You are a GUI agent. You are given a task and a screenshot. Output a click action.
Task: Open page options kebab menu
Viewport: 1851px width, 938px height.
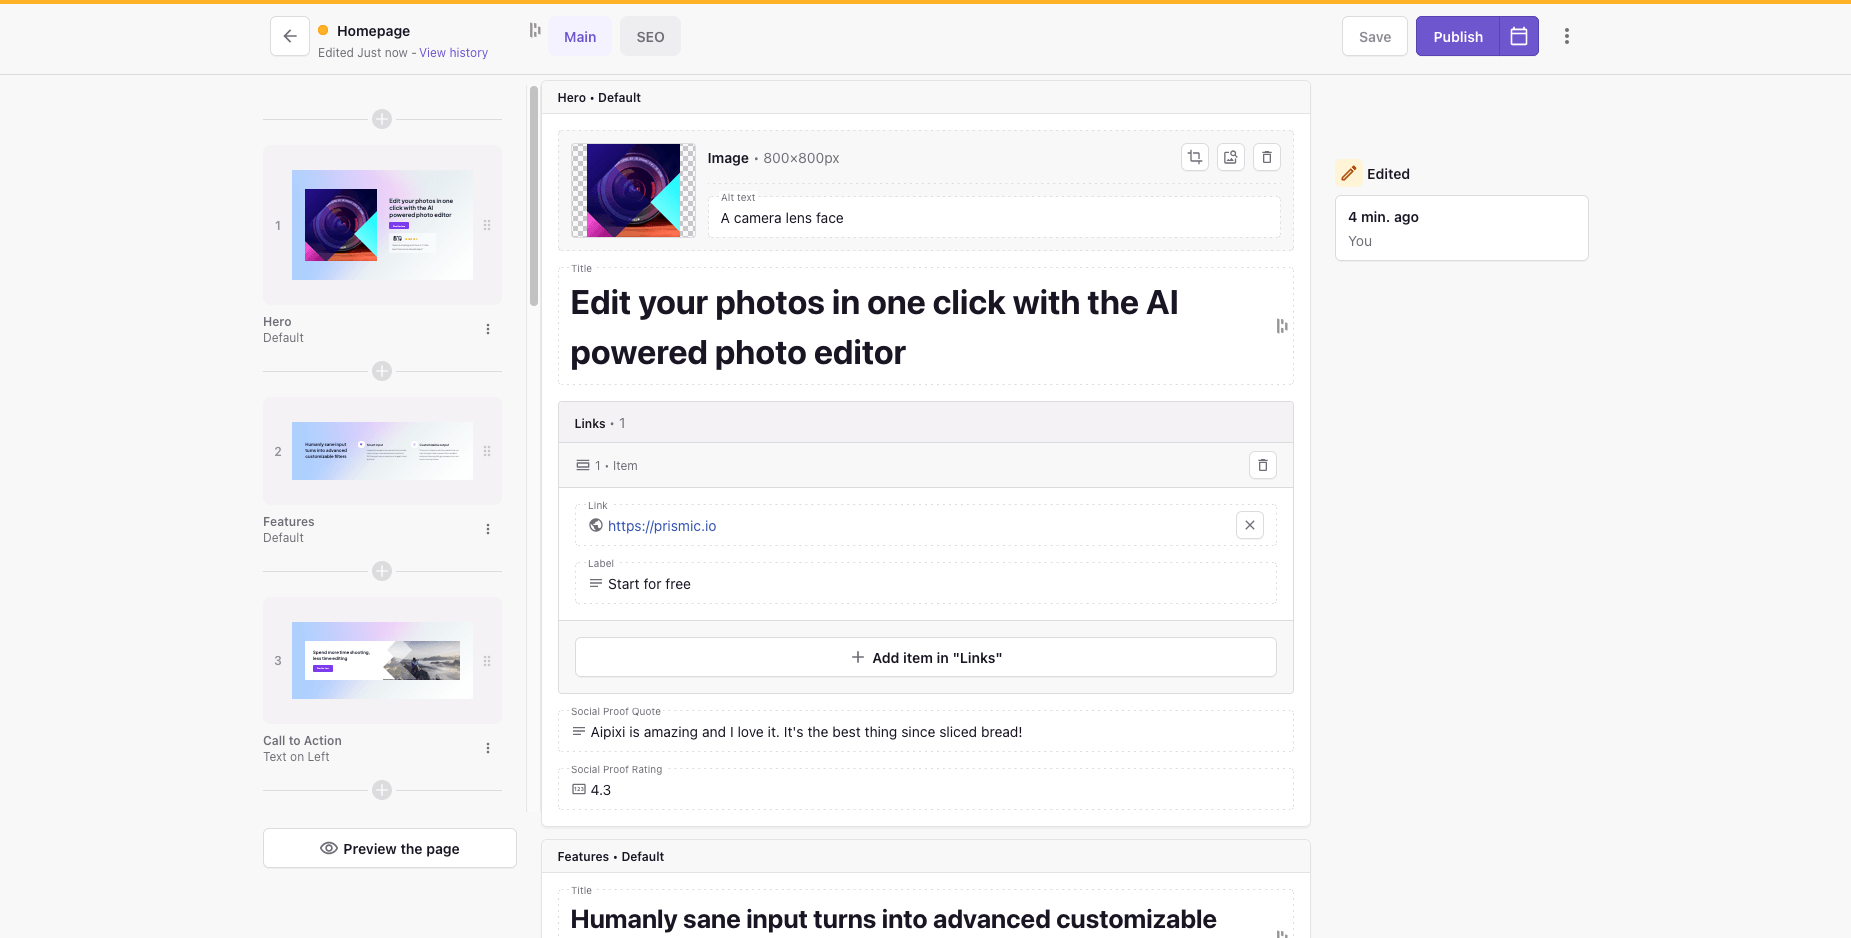click(x=1567, y=36)
